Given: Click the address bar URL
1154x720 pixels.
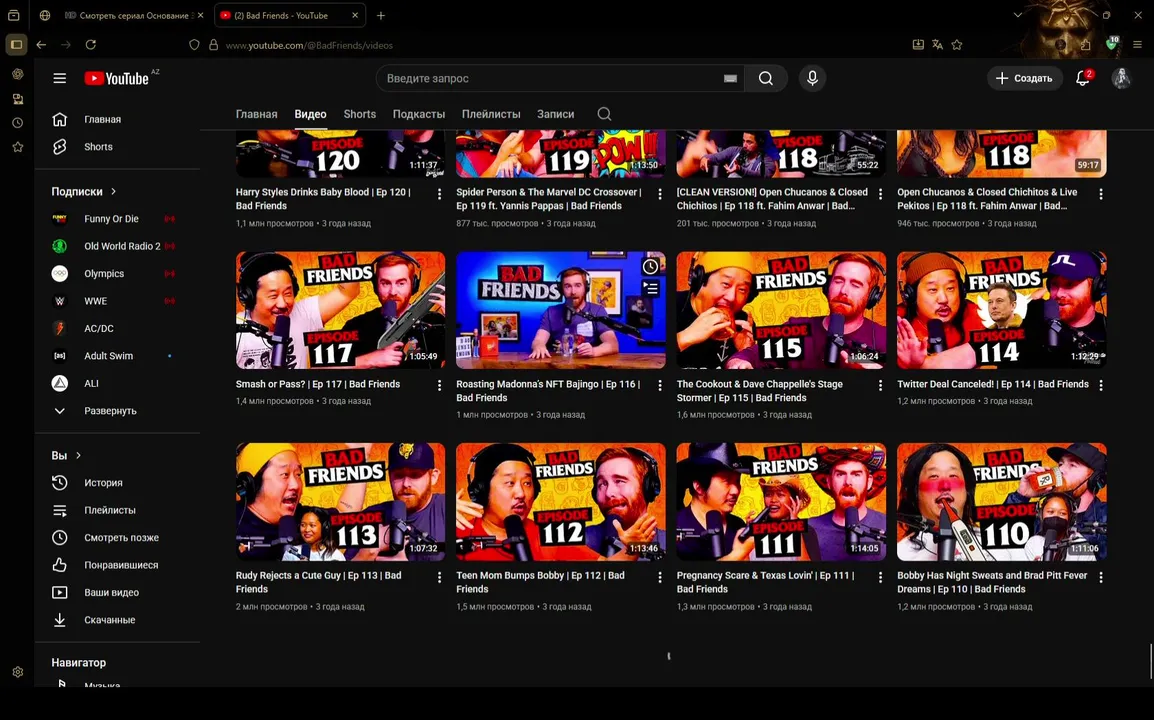Looking at the screenshot, I should tap(309, 45).
